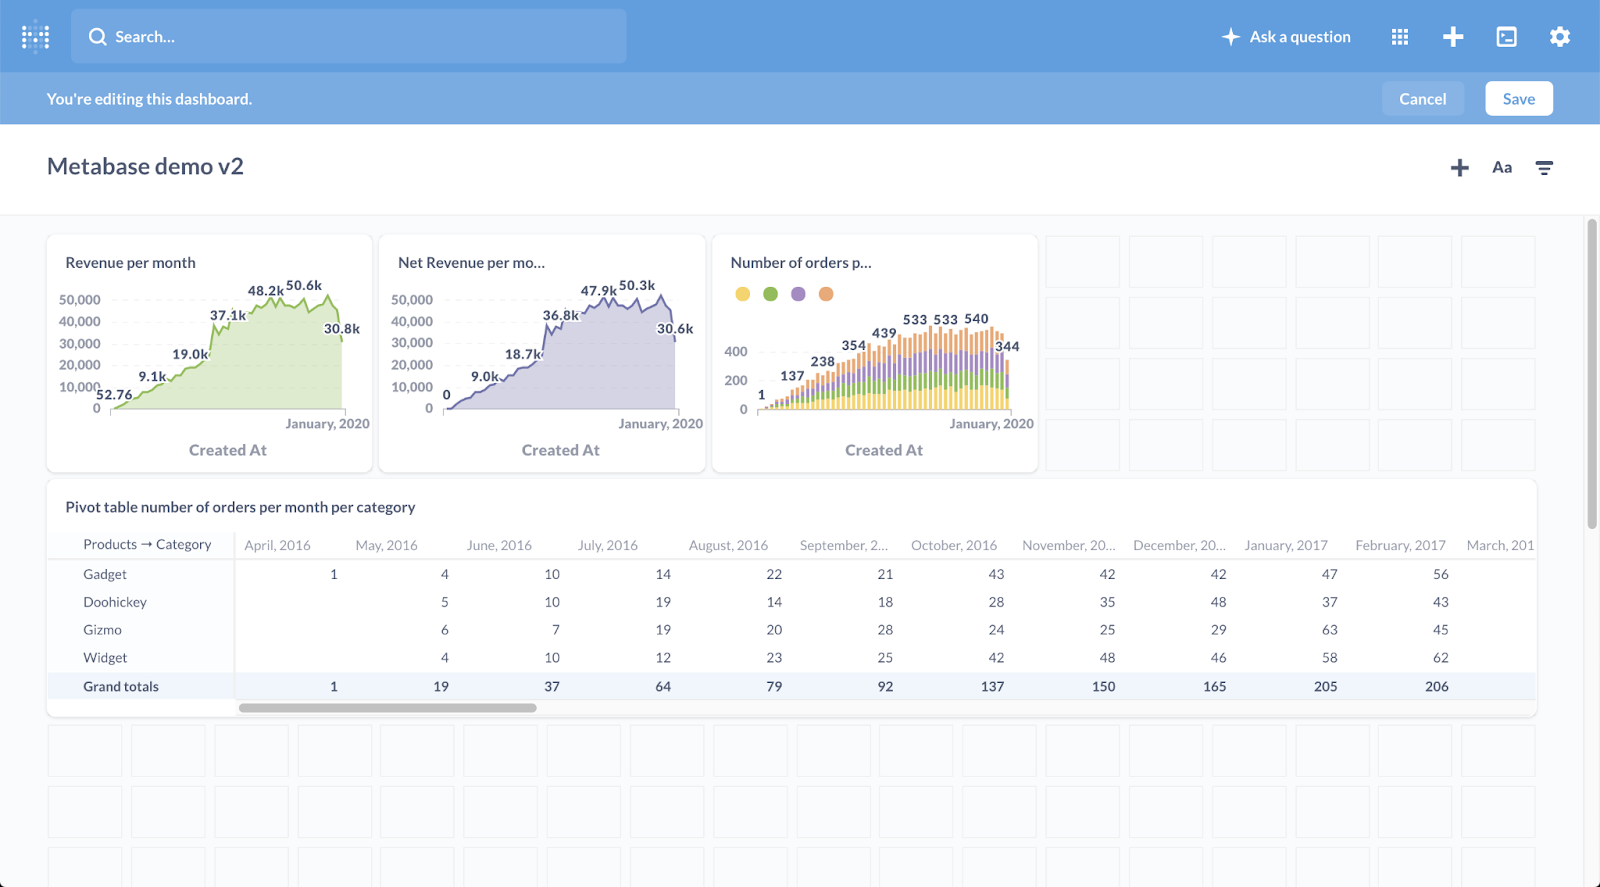Add a question with dashboard plus icon
The width and height of the screenshot is (1600, 887).
coord(1459,168)
